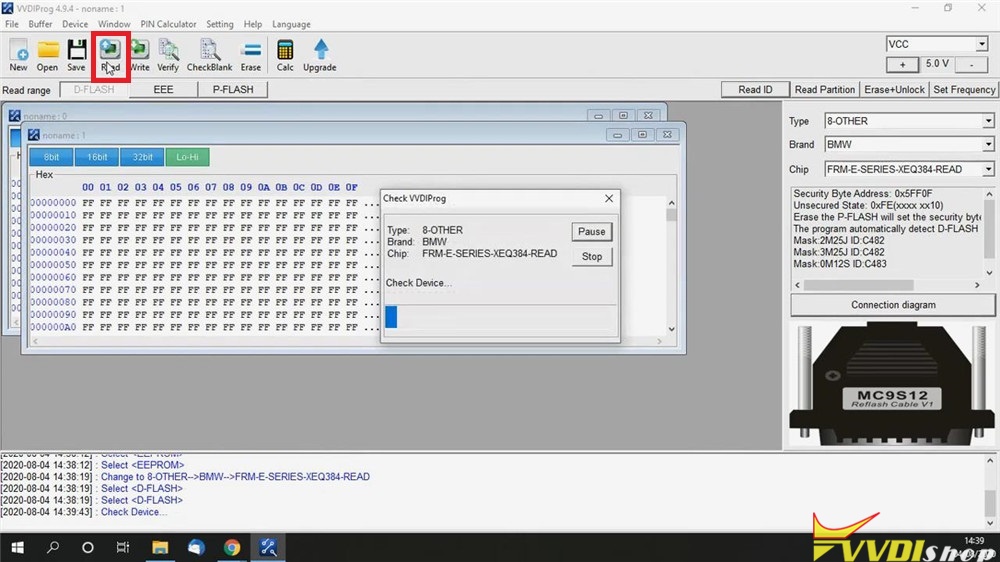Click the Read Partition button
The height and width of the screenshot is (562, 1000).
click(825, 89)
